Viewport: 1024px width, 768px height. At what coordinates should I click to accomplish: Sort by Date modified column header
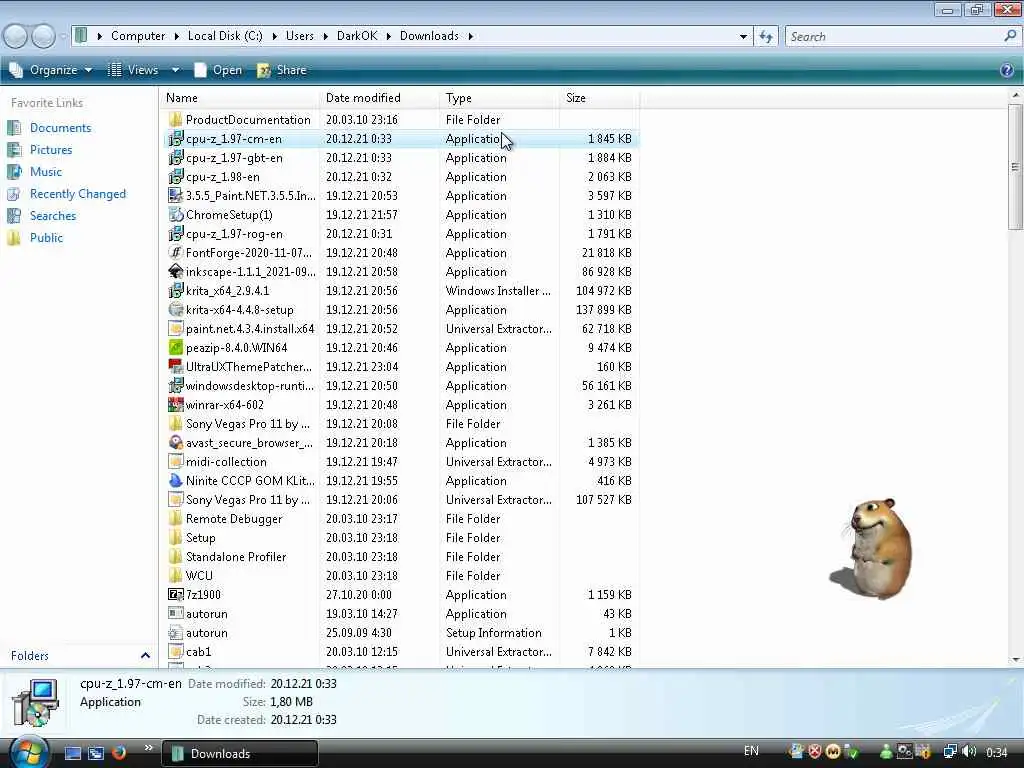[380, 98]
